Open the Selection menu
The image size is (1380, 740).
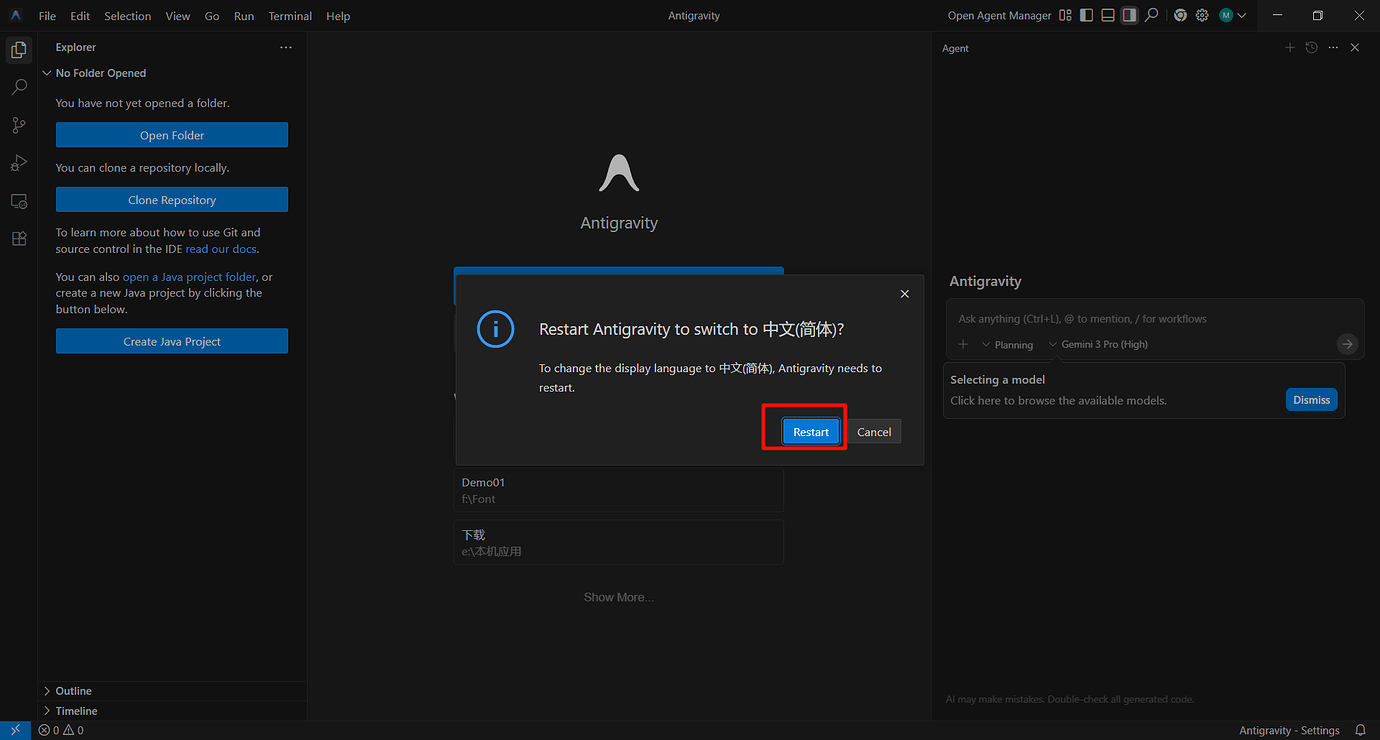[127, 16]
